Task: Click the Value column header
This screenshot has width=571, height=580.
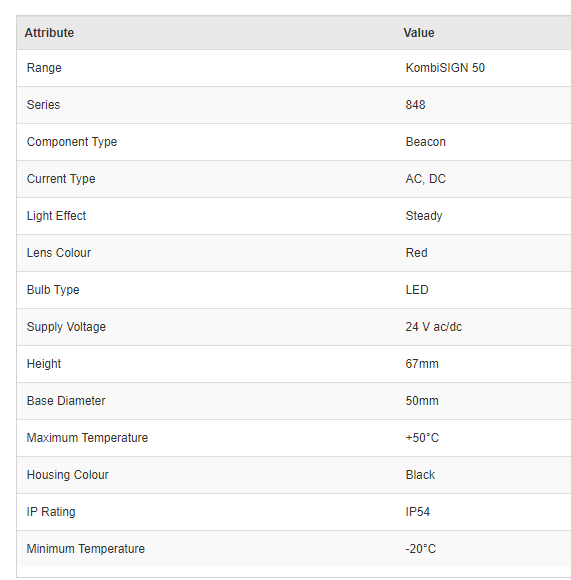Action: 419,33
